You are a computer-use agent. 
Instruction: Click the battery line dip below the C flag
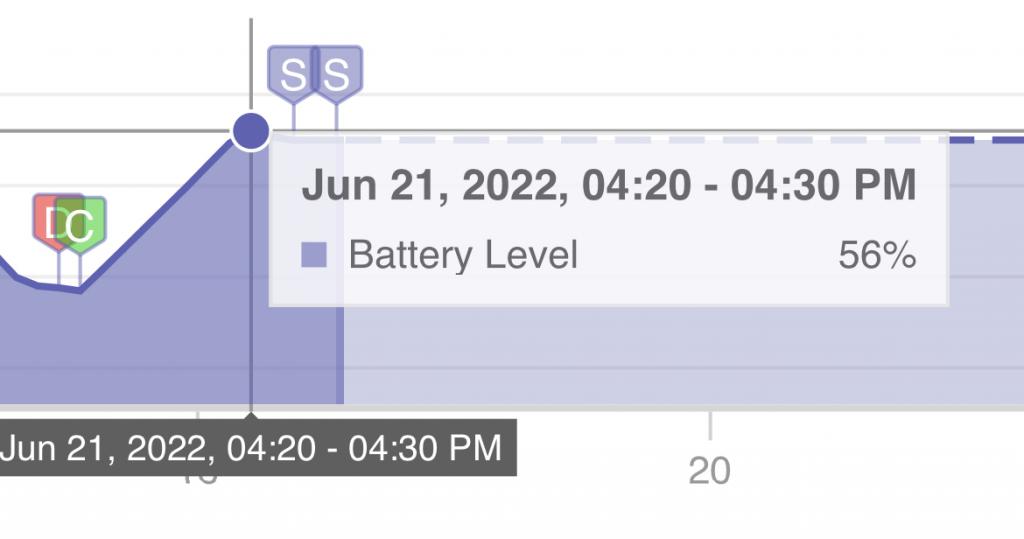pyautogui.click(x=80, y=289)
